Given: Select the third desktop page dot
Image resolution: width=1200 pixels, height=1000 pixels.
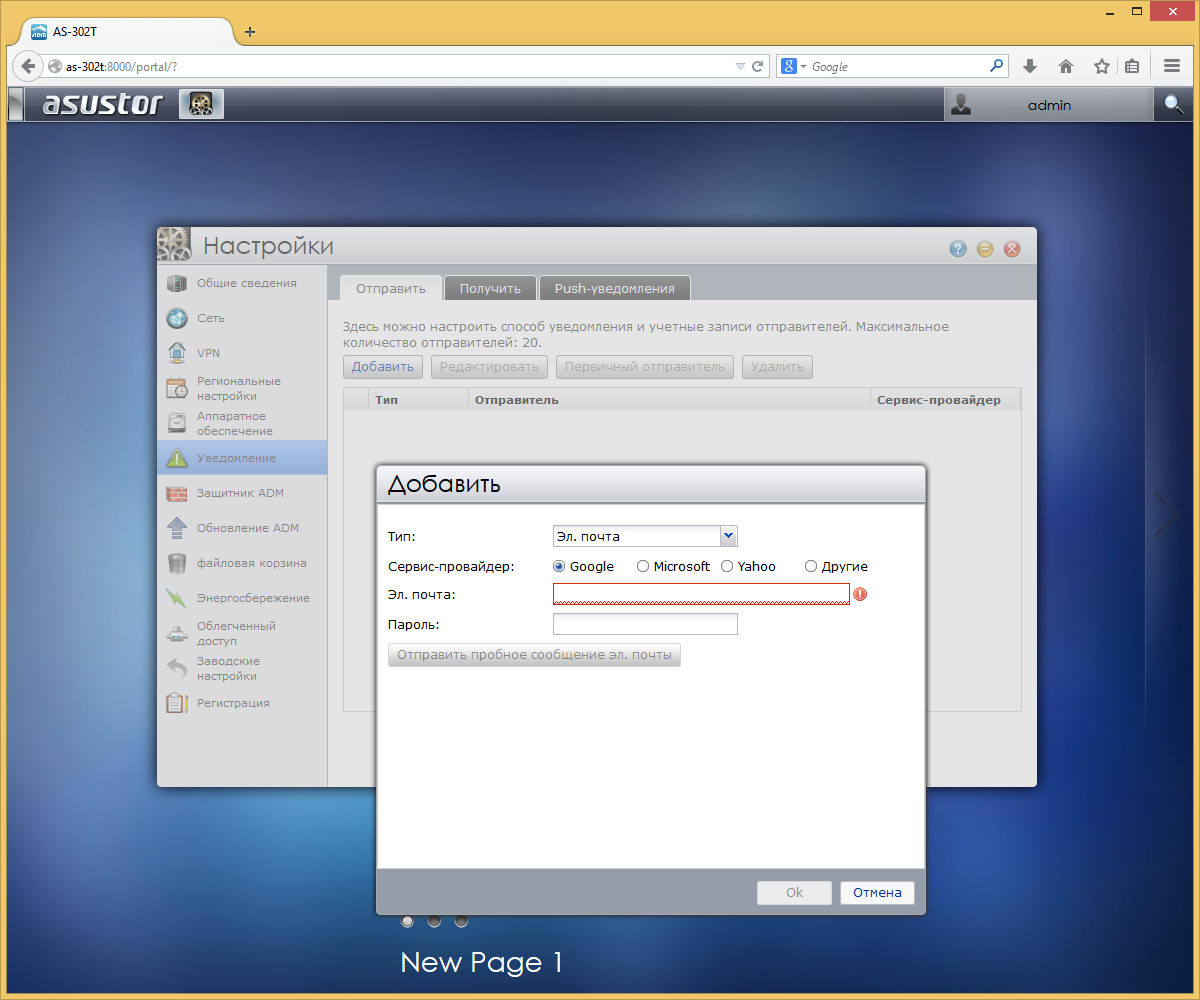Looking at the screenshot, I should click(461, 921).
